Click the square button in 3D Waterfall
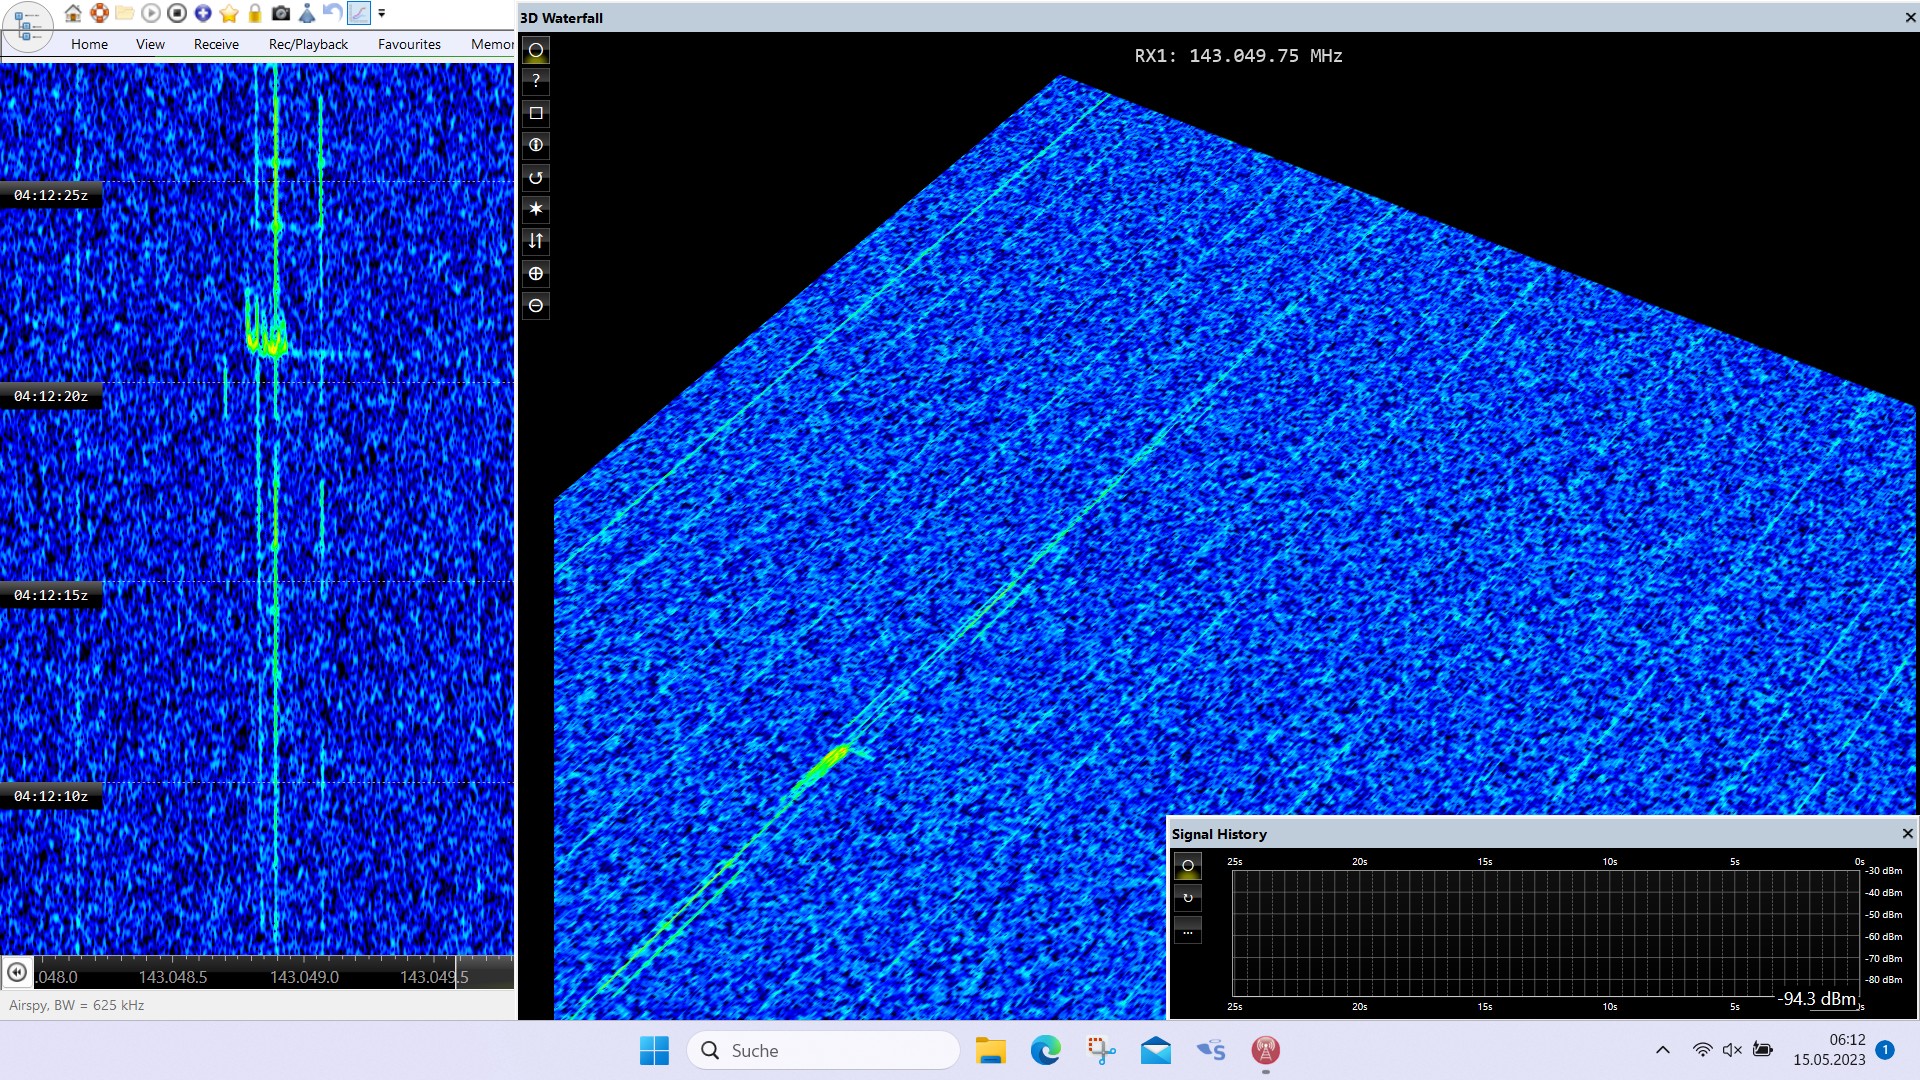This screenshot has width=1920, height=1080. tap(536, 113)
